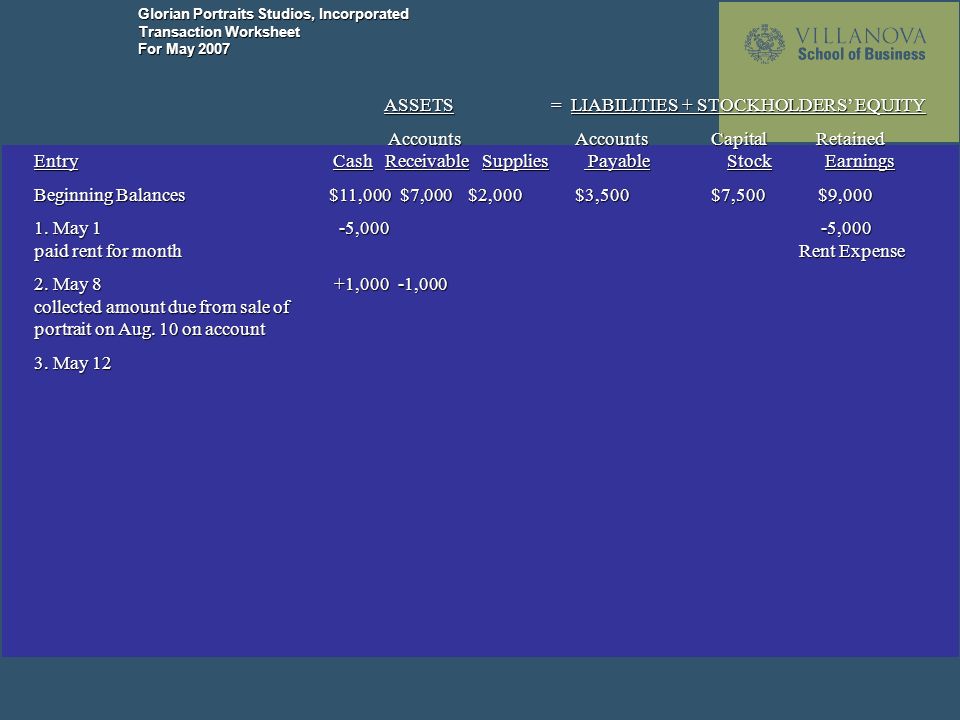Click the '3. May 12' entry label
This screenshot has height=720, width=960.
72,364
